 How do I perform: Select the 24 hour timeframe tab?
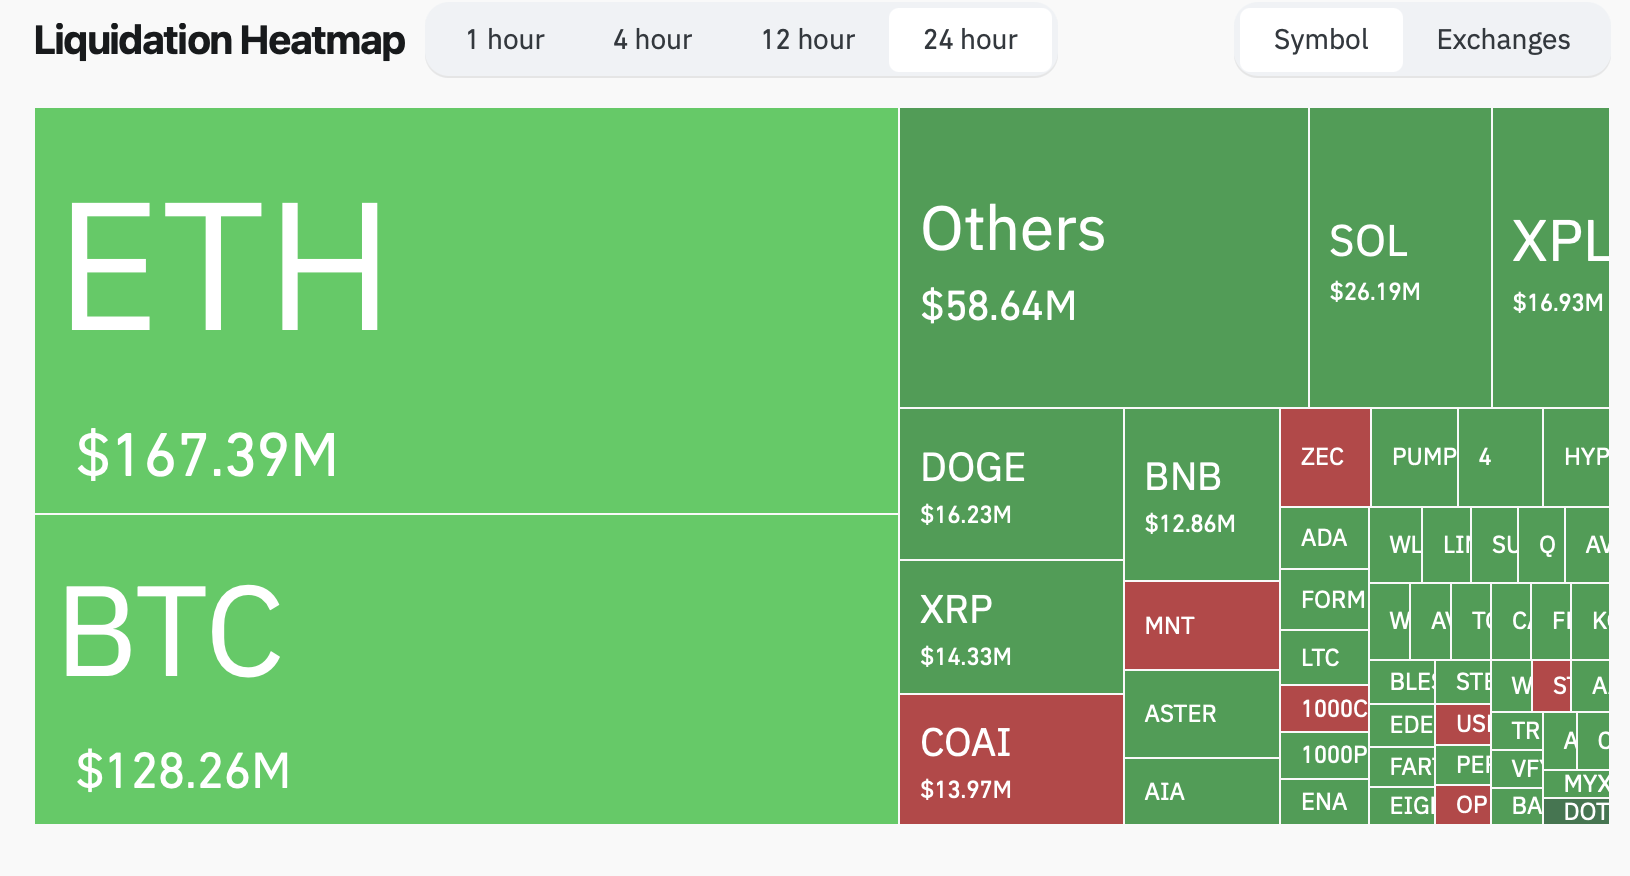970,40
